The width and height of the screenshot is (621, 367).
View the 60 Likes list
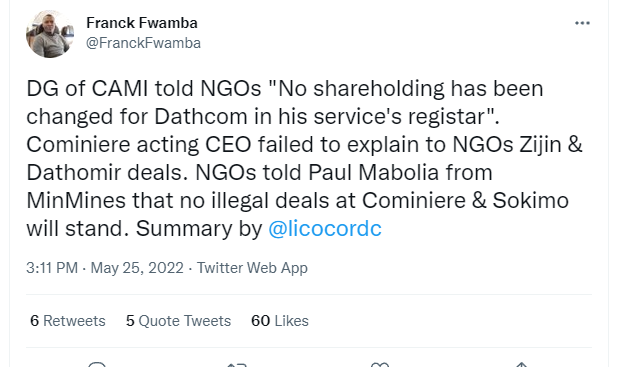[x=280, y=321]
